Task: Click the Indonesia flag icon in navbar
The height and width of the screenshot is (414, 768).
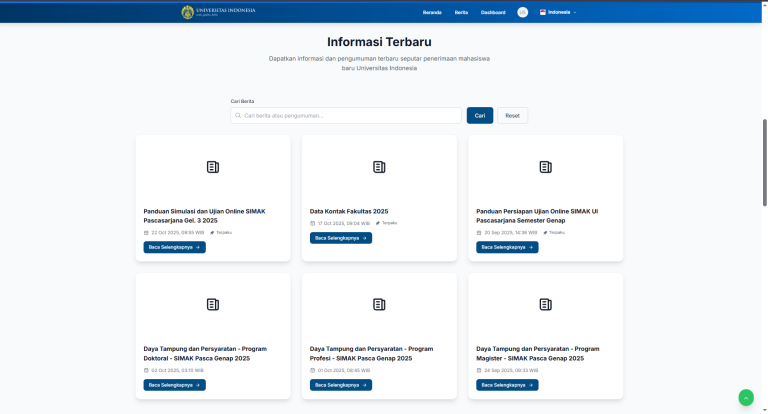Action: [543, 12]
